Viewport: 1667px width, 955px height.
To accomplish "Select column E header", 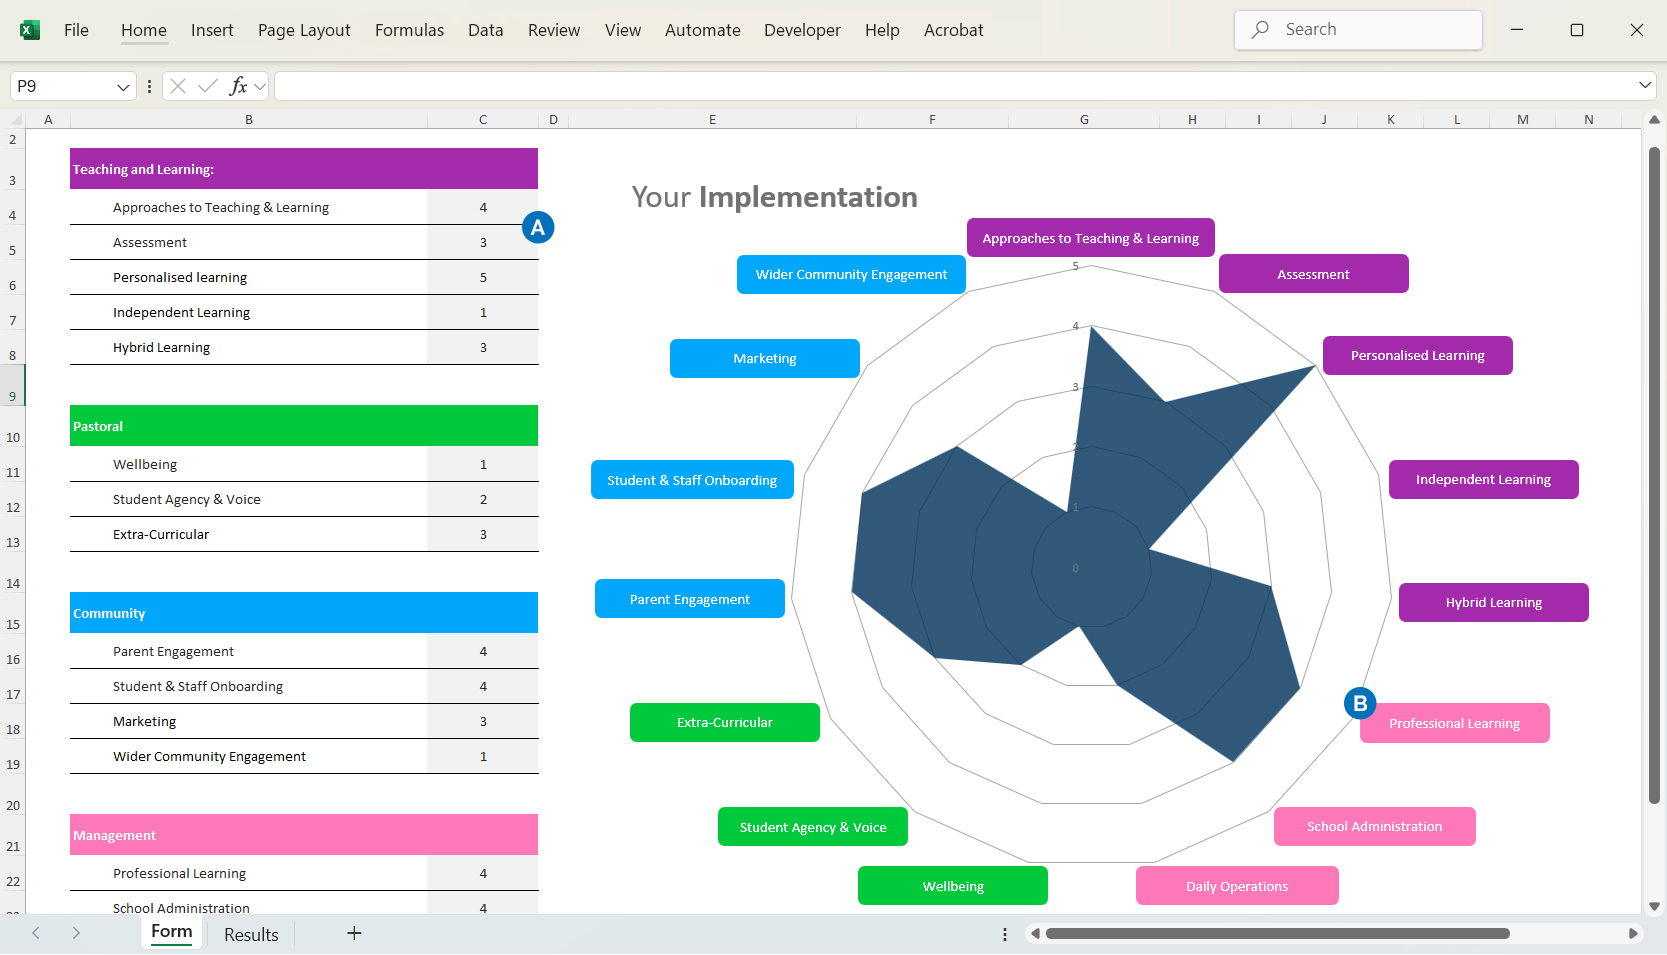I will [x=713, y=119].
